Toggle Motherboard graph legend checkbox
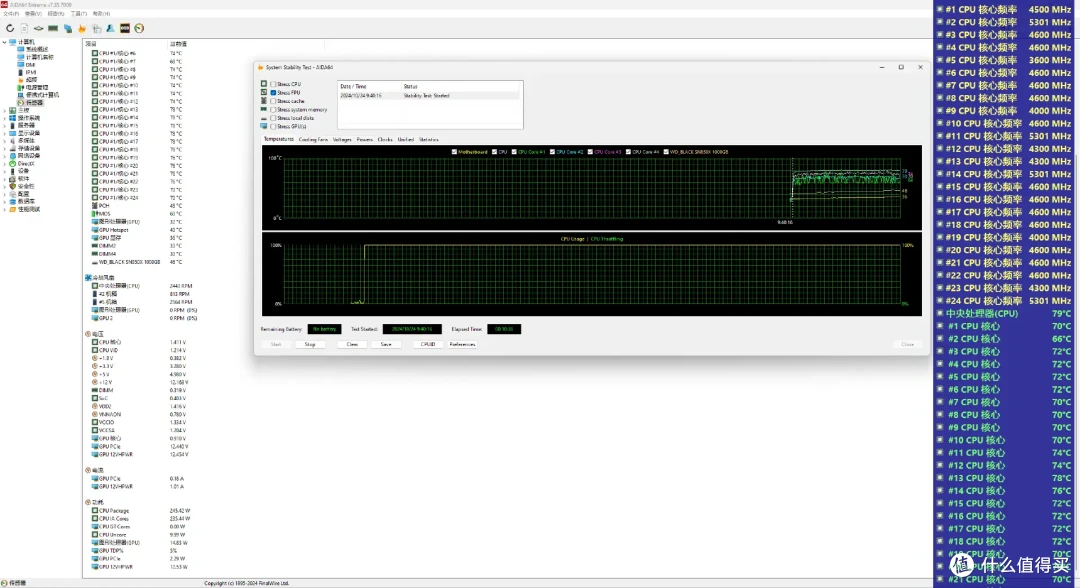Screen dimensions: 1080x588 454,151
